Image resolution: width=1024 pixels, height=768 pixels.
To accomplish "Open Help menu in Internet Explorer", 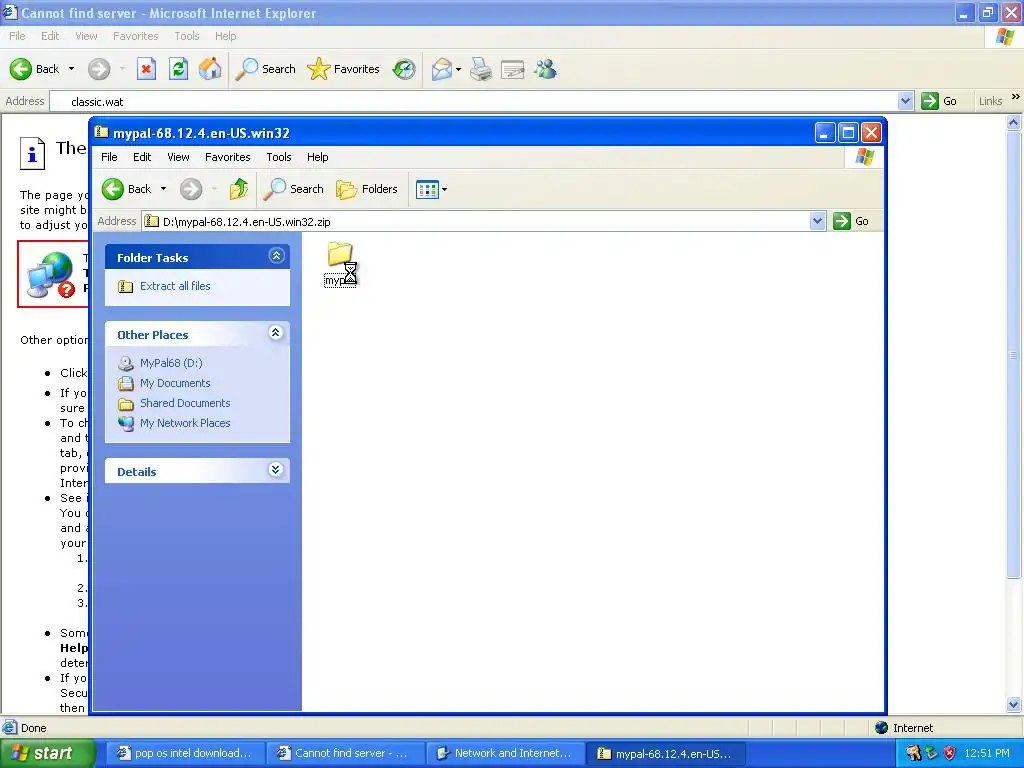I will (x=225, y=36).
